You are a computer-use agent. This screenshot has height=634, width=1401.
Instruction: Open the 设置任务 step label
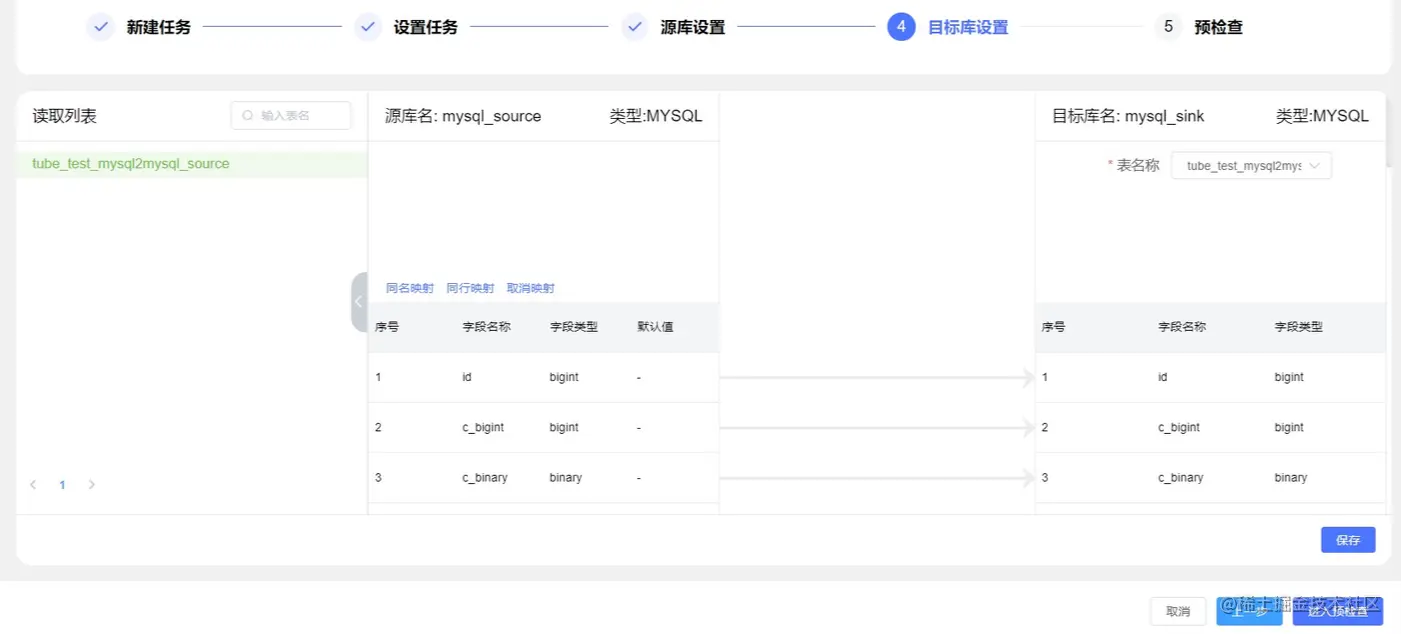point(426,28)
